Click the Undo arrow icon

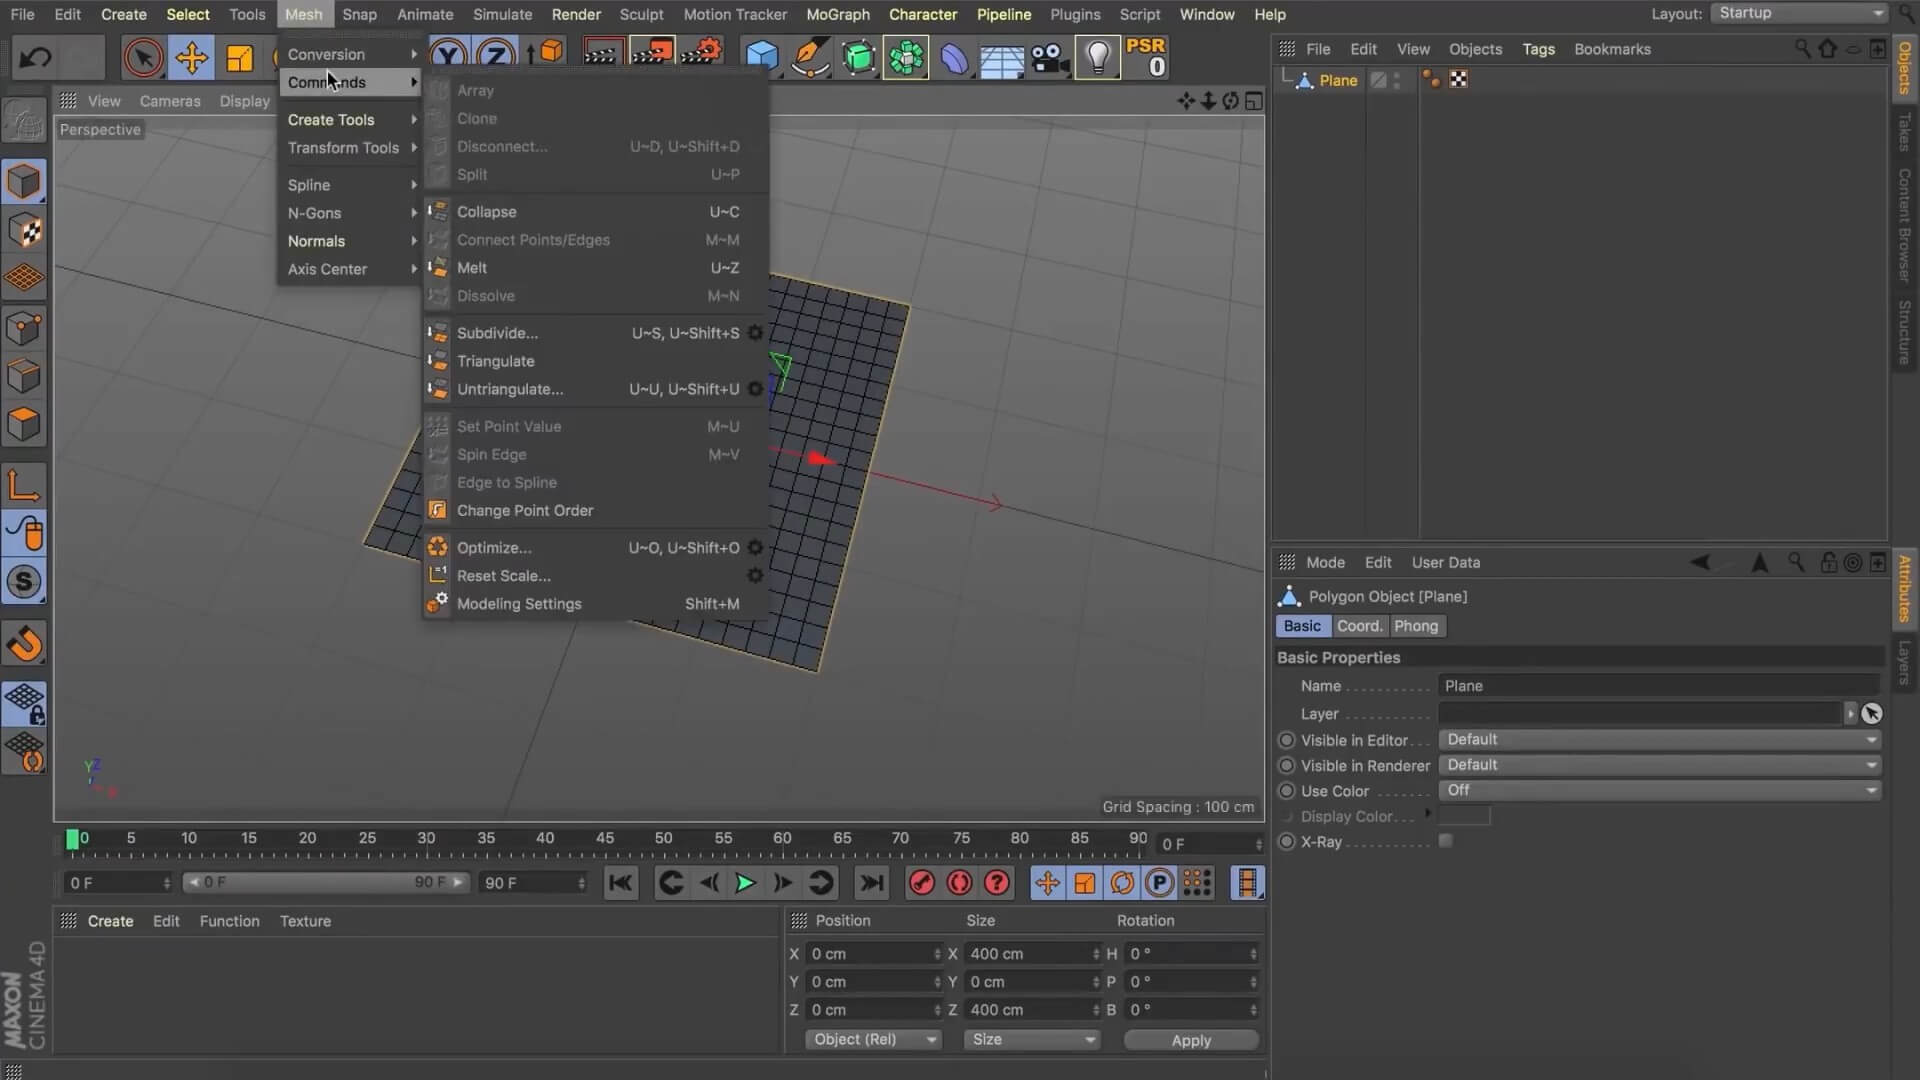click(x=36, y=58)
